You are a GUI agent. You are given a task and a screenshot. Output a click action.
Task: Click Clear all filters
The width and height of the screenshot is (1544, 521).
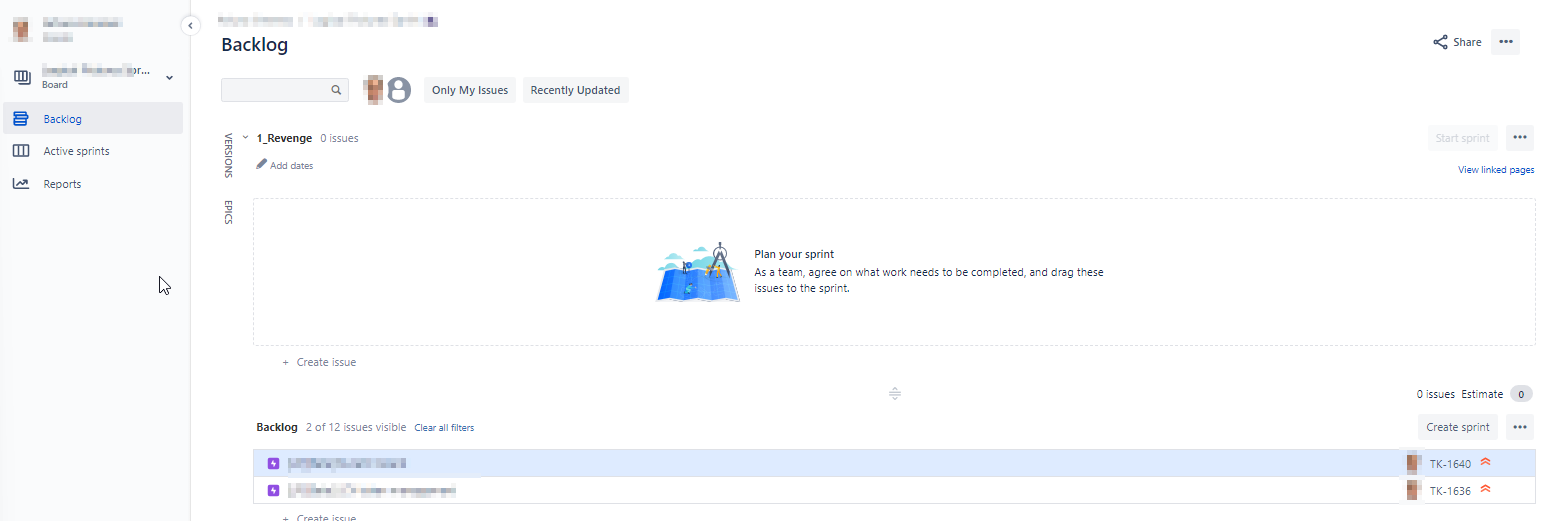(x=444, y=428)
